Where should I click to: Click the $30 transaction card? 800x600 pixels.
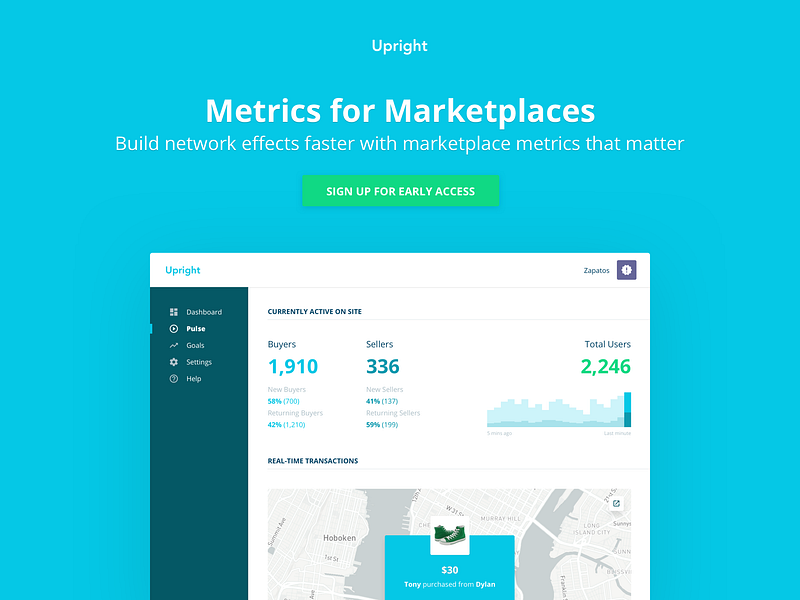coord(449,567)
